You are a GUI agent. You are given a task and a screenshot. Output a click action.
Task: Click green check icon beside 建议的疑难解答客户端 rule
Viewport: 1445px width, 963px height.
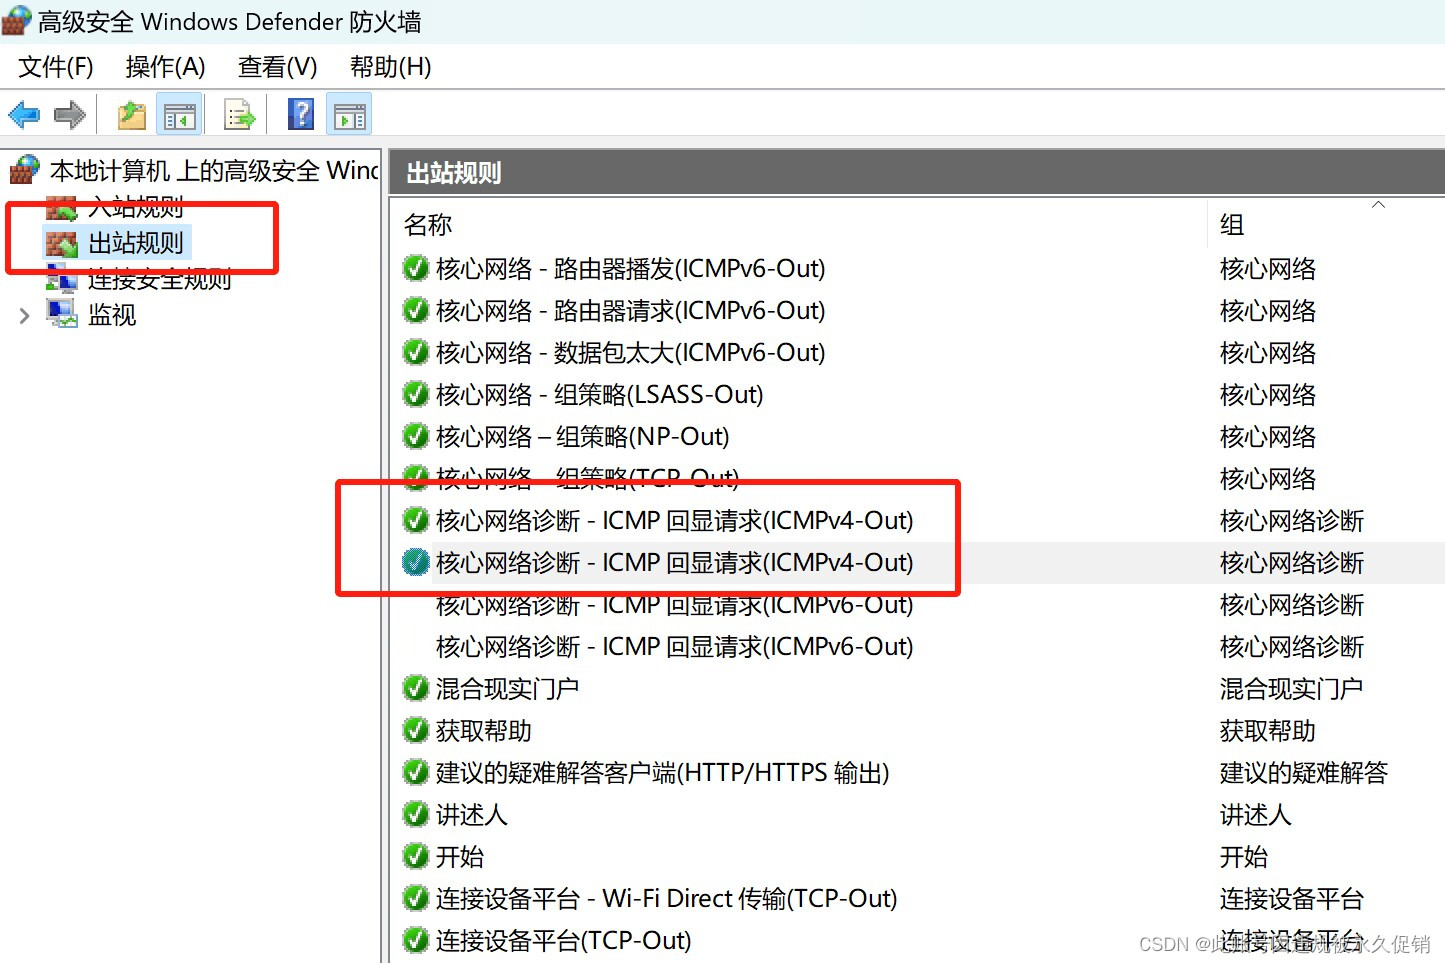(416, 772)
